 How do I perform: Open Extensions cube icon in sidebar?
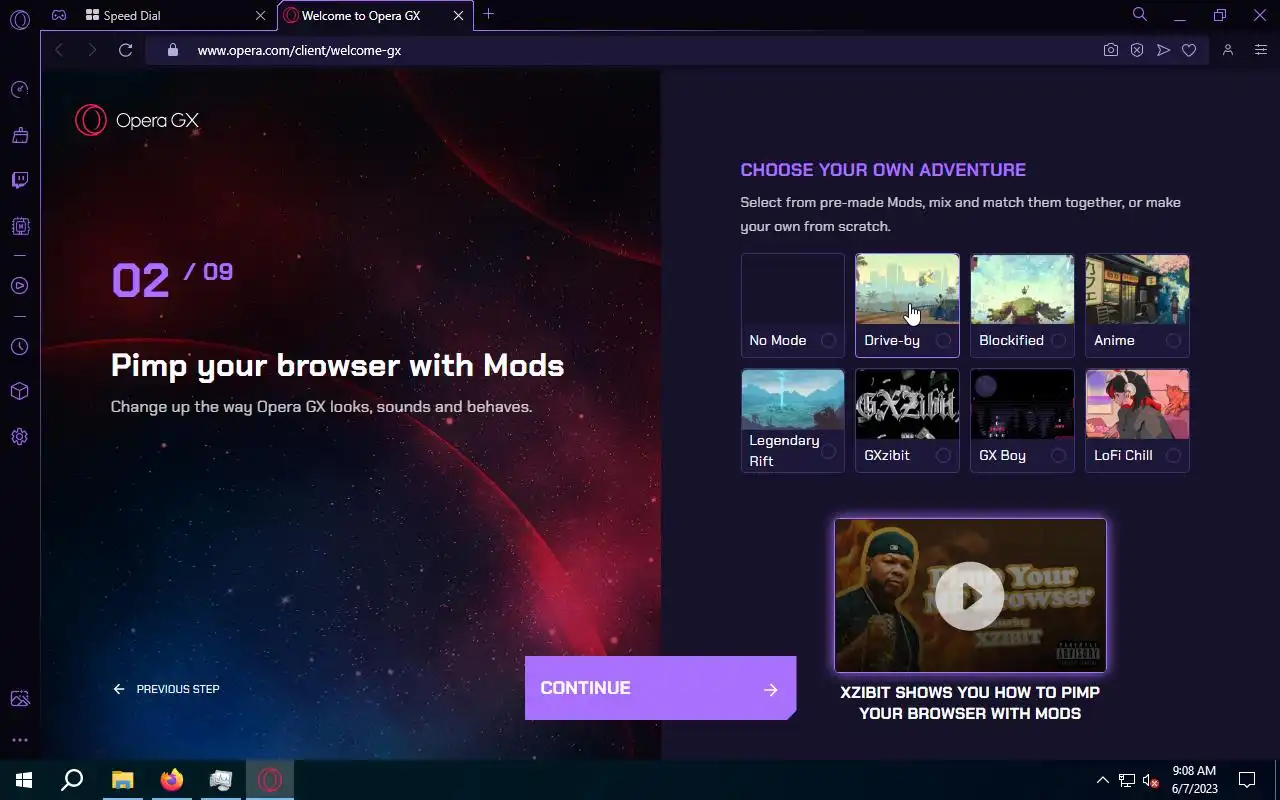pyautogui.click(x=19, y=391)
